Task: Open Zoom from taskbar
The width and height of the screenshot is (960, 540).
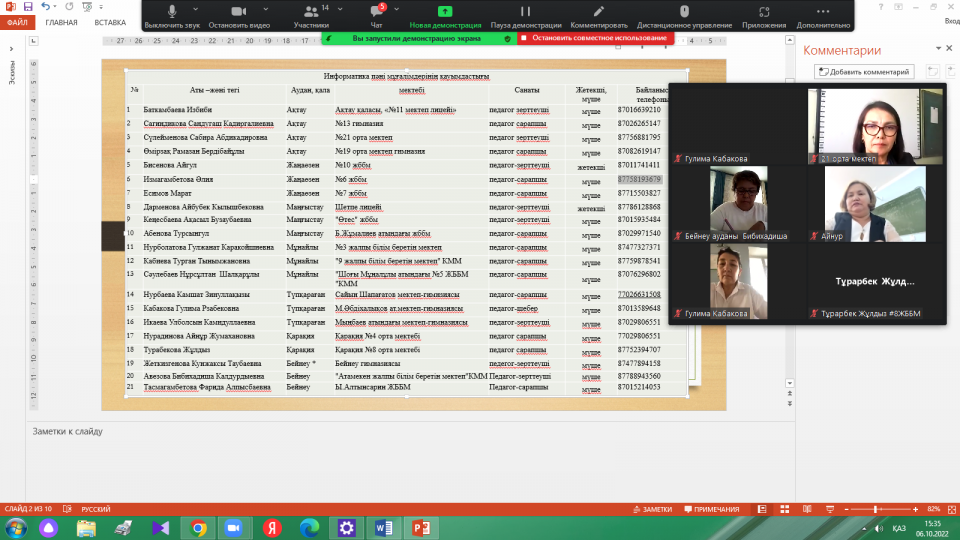Action: point(233,528)
